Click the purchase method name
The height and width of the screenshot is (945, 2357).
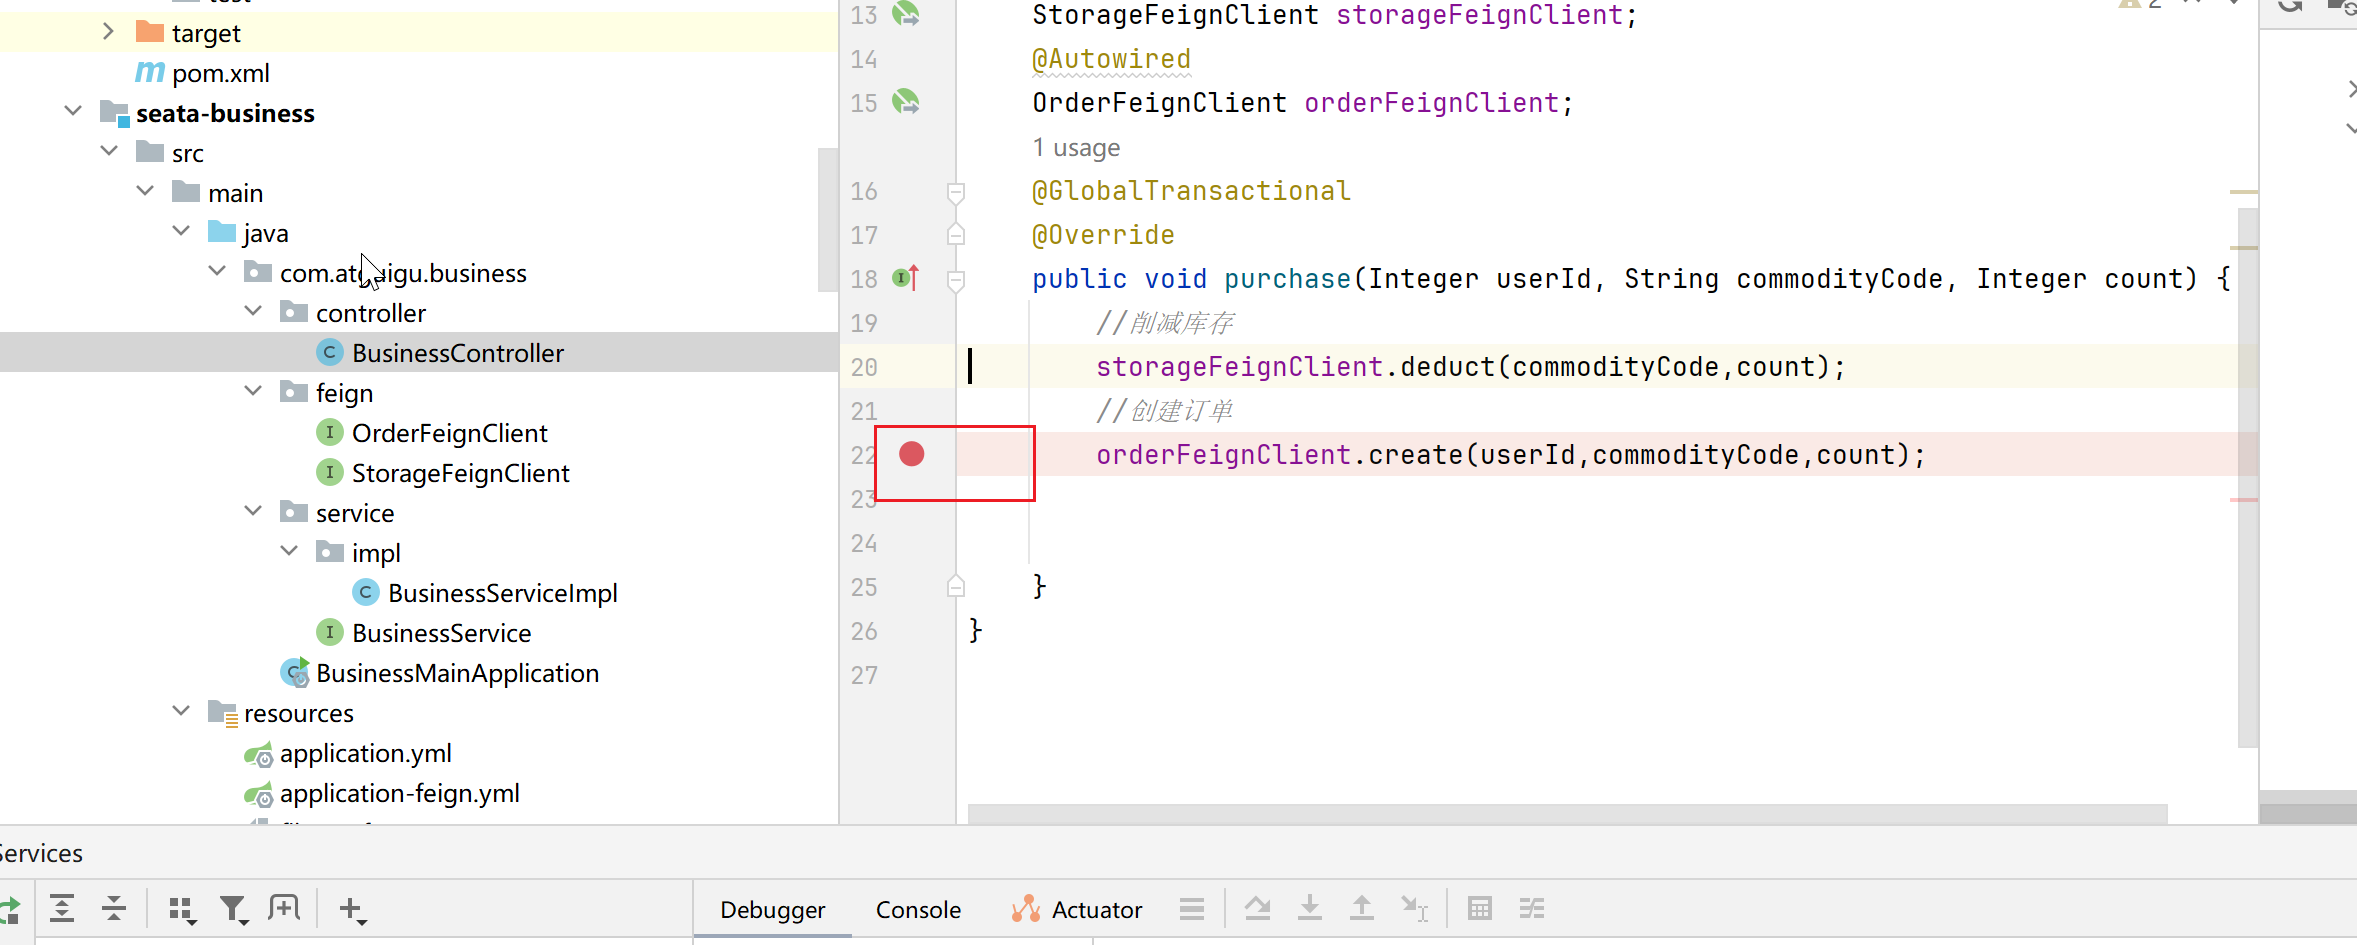1287,279
